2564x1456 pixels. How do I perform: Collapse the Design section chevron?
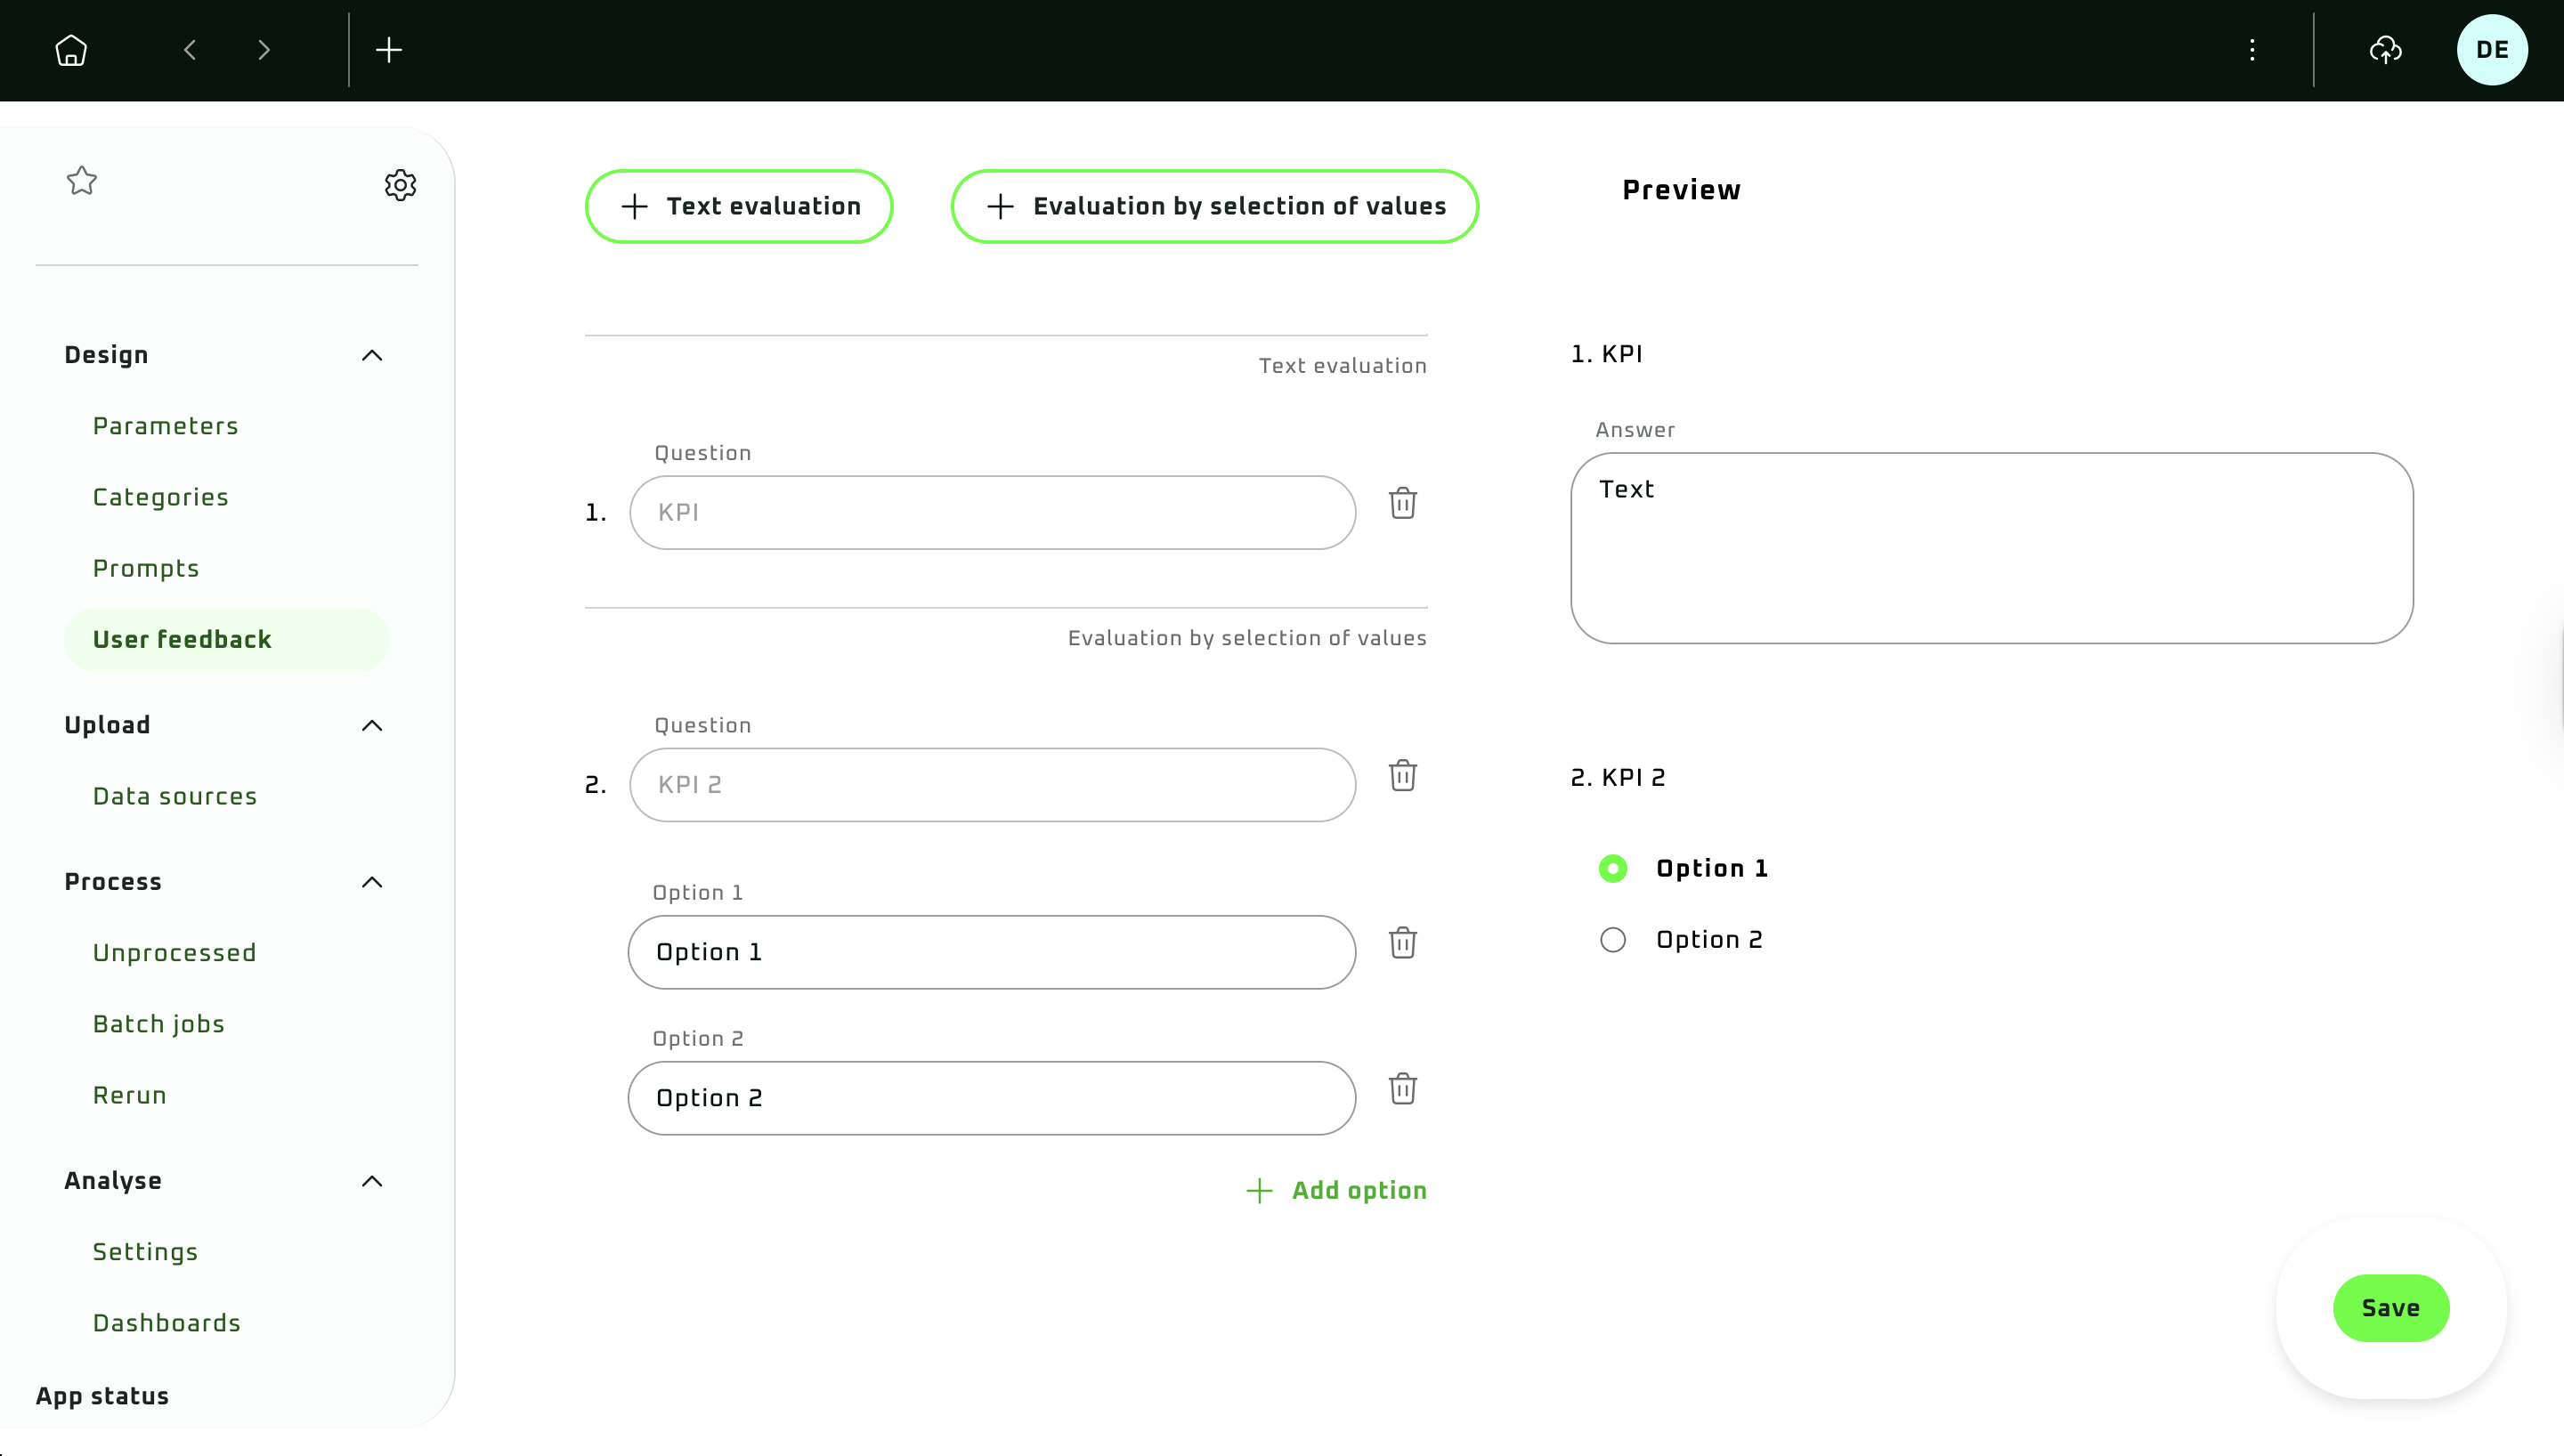372,356
